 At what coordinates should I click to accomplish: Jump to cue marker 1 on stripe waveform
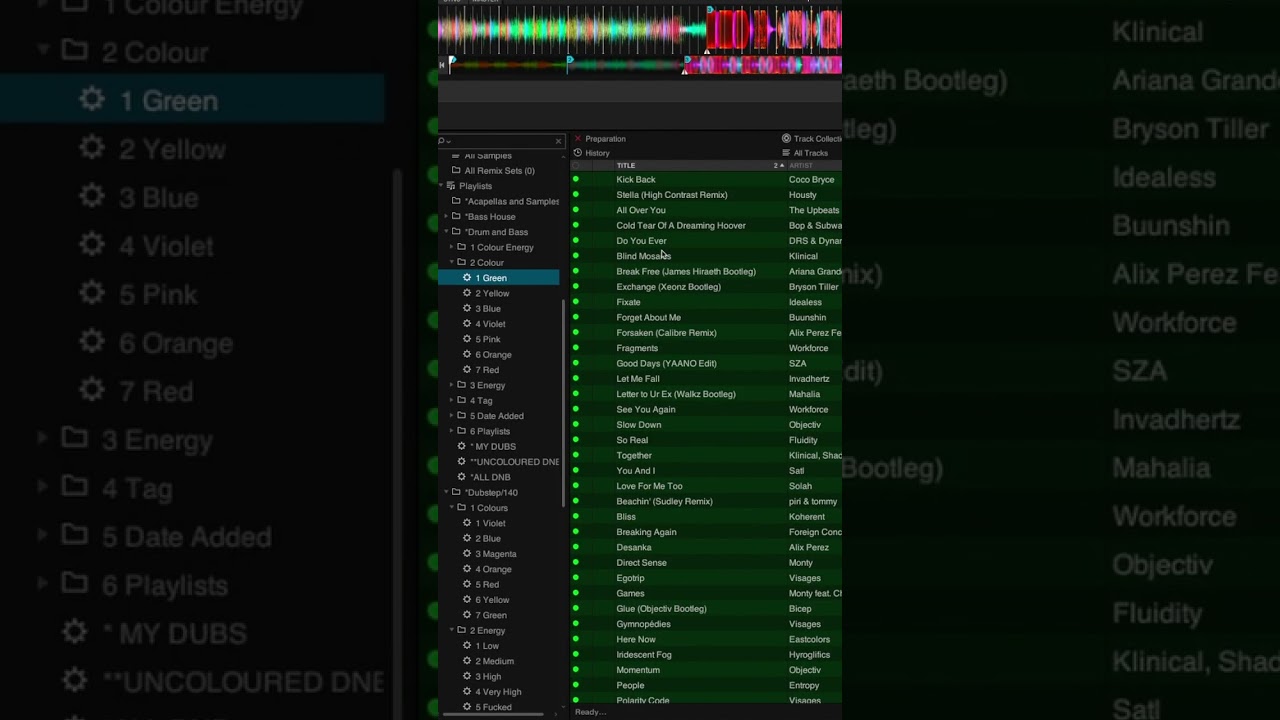pyautogui.click(x=452, y=62)
